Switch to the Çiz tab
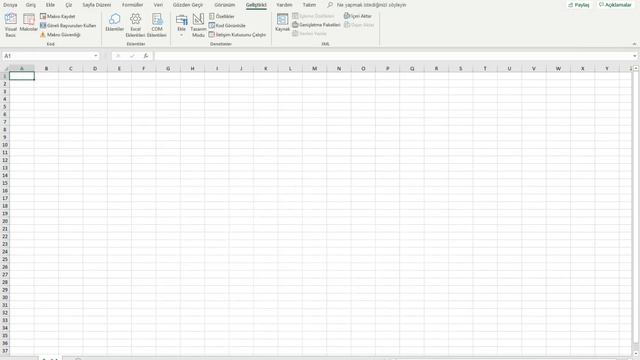This screenshot has height=360, width=640. [x=69, y=5]
